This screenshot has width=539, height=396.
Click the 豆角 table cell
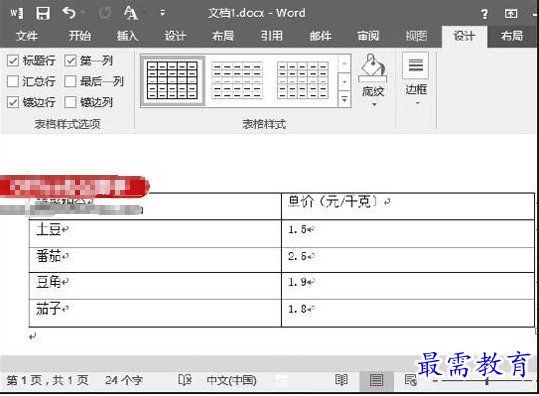(x=155, y=286)
